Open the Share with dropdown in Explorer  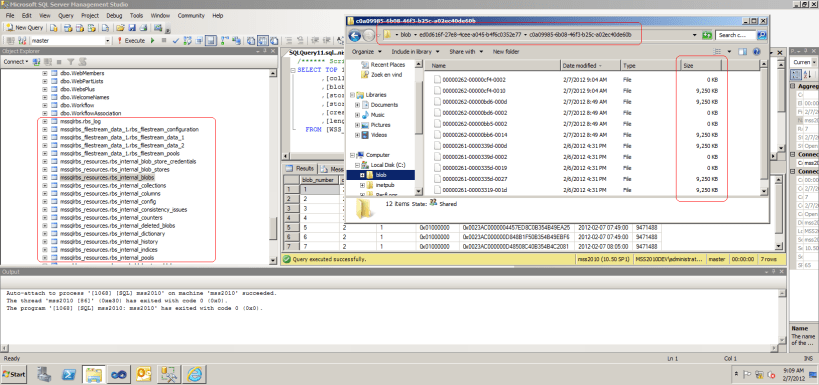[466, 52]
